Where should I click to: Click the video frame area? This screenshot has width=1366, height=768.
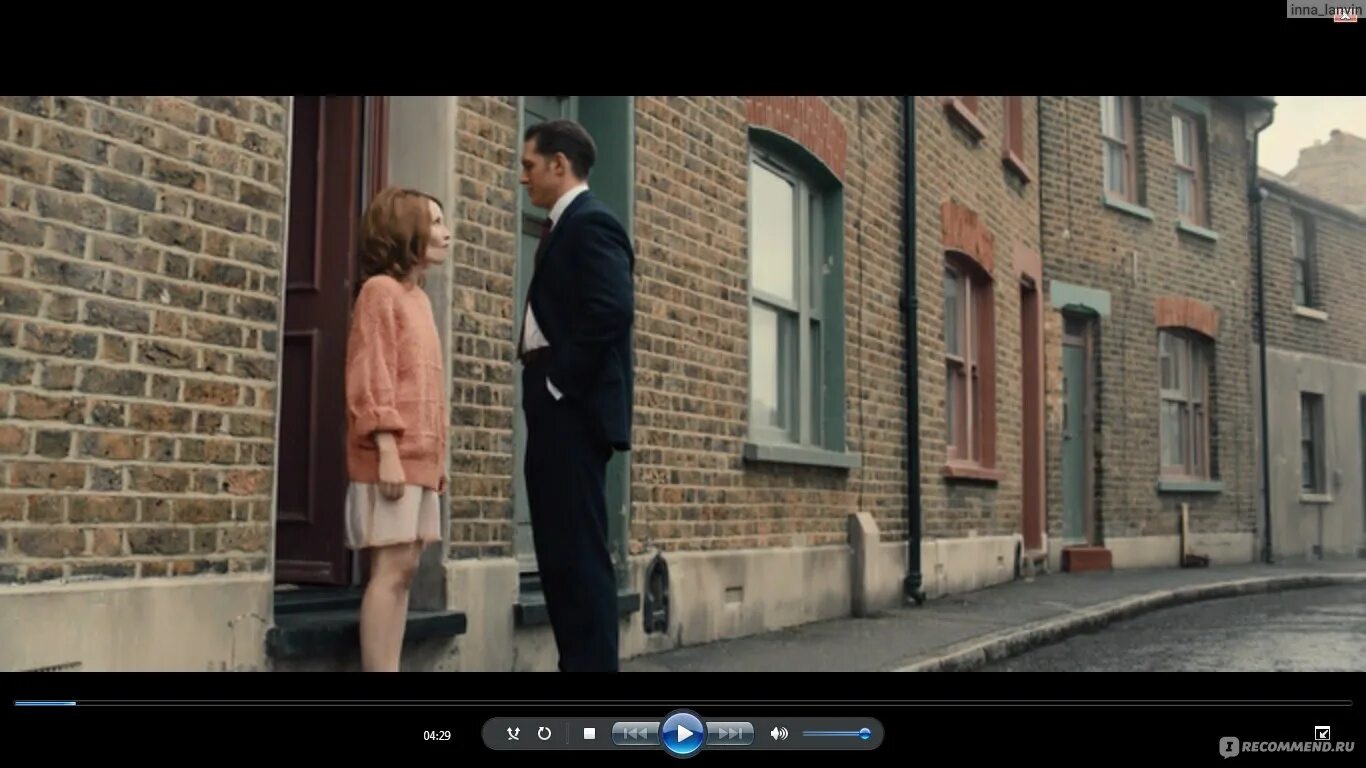(683, 383)
